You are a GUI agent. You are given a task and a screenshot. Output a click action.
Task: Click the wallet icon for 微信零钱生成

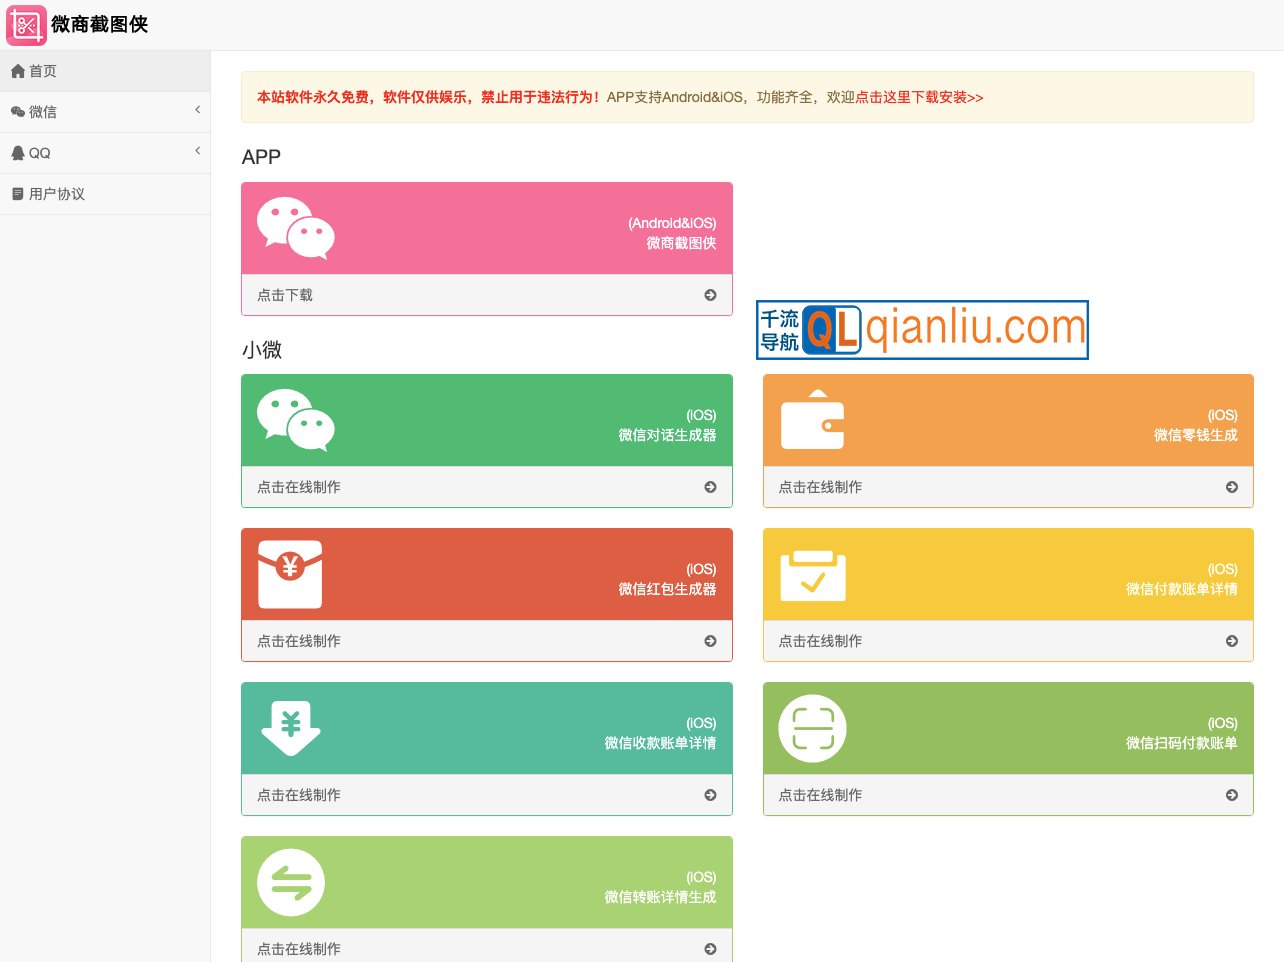pyautogui.click(x=812, y=420)
